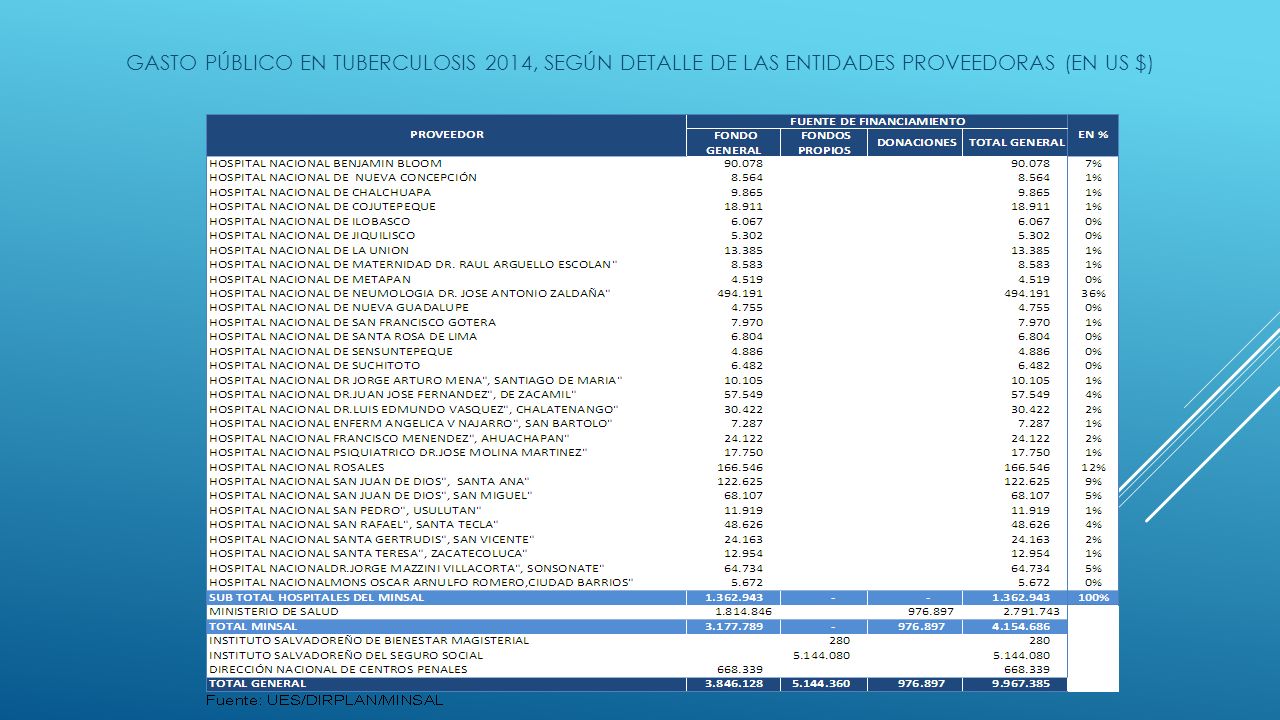1280x720 pixels.
Task: Select Instituto Salvadoreño de Bienestar Magisterial row name
Action: [369, 641]
